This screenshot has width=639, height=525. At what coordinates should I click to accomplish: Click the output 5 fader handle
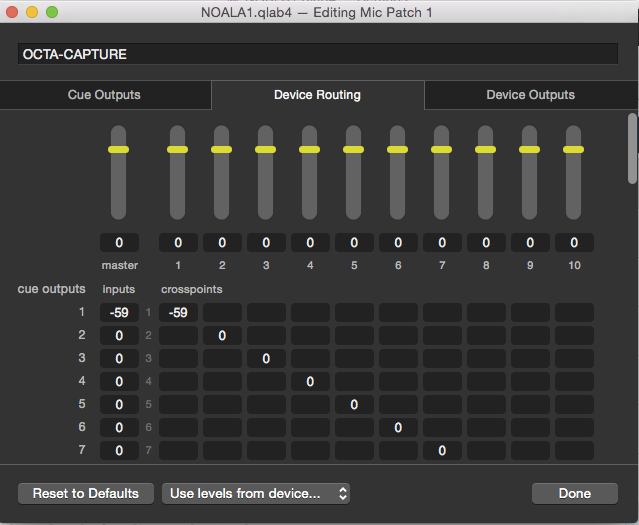tap(354, 149)
